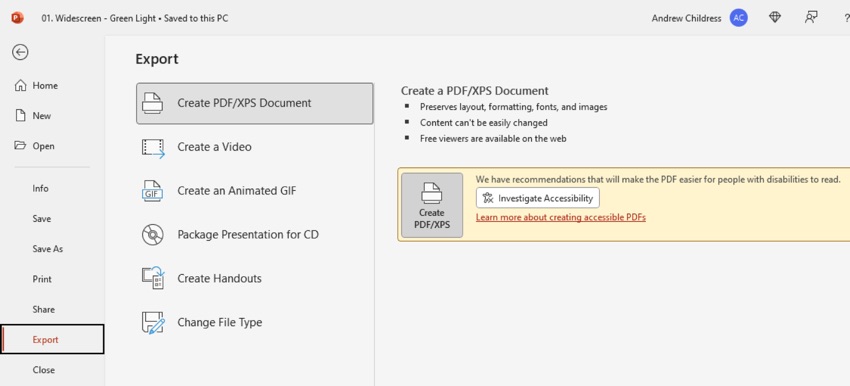Click 'Content can't be easily changed' bullet

coord(484,123)
